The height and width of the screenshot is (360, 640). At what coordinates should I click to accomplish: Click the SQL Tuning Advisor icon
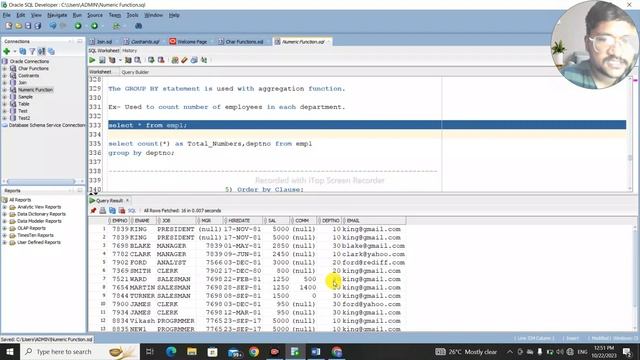pyautogui.click(x=138, y=60)
